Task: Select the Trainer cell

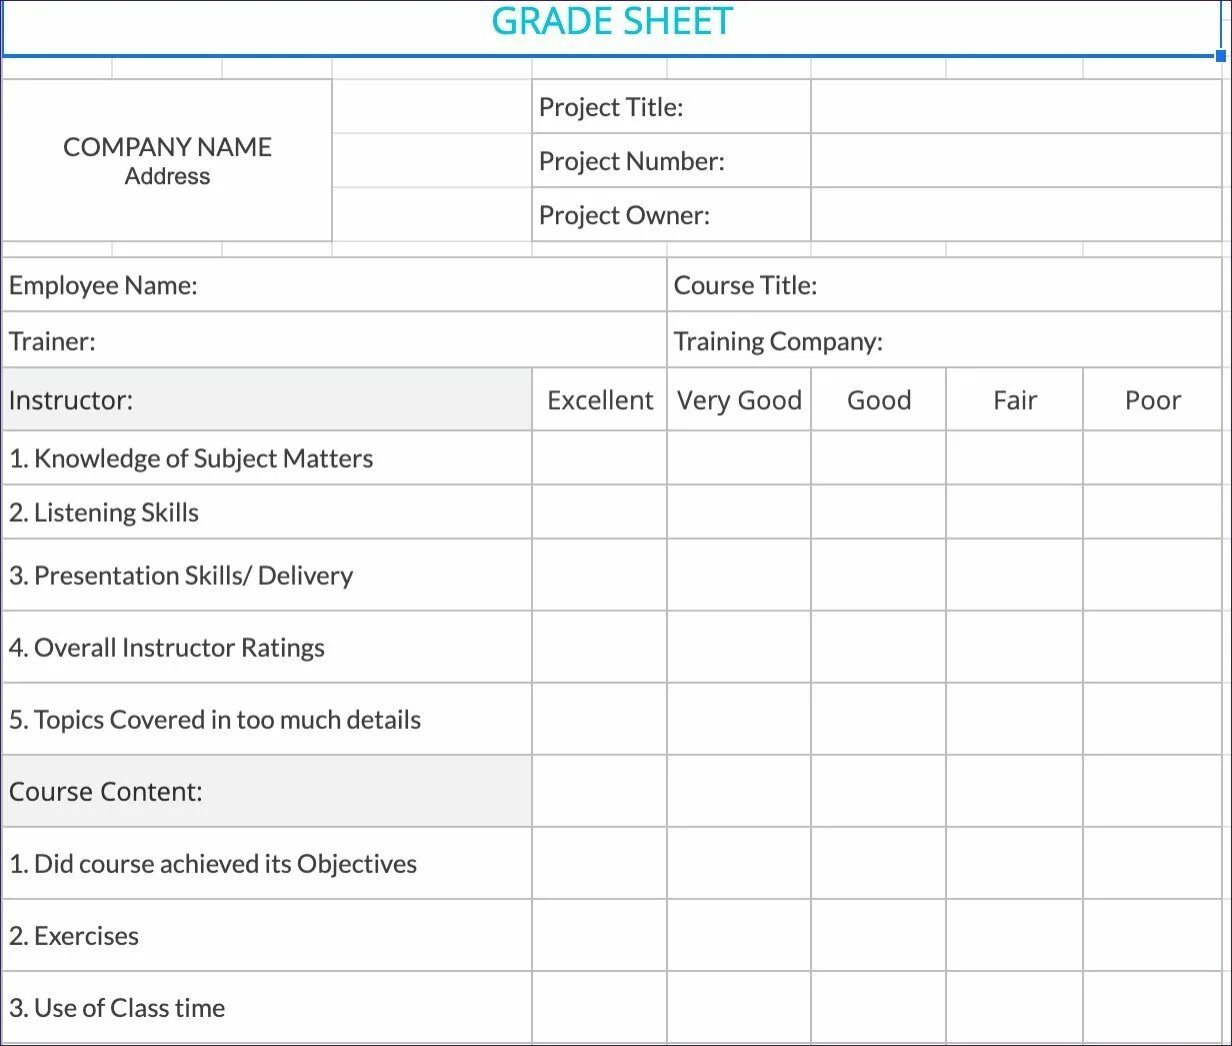Action: 334,341
